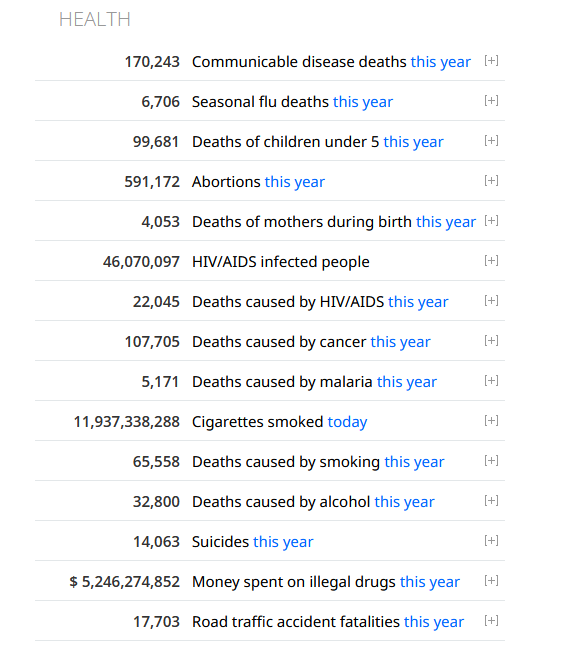Click the Cigarettes smoked today counter number

click(x=127, y=422)
